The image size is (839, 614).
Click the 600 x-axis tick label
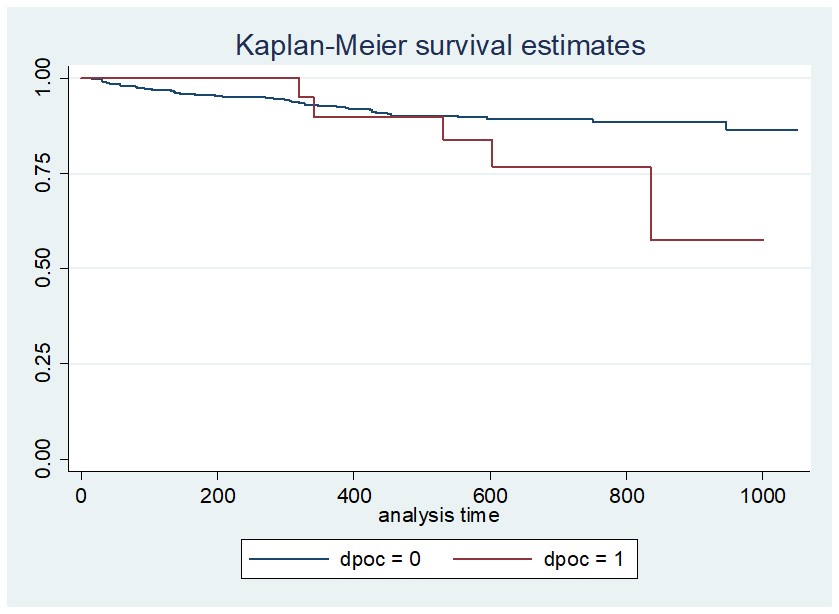[489, 497]
